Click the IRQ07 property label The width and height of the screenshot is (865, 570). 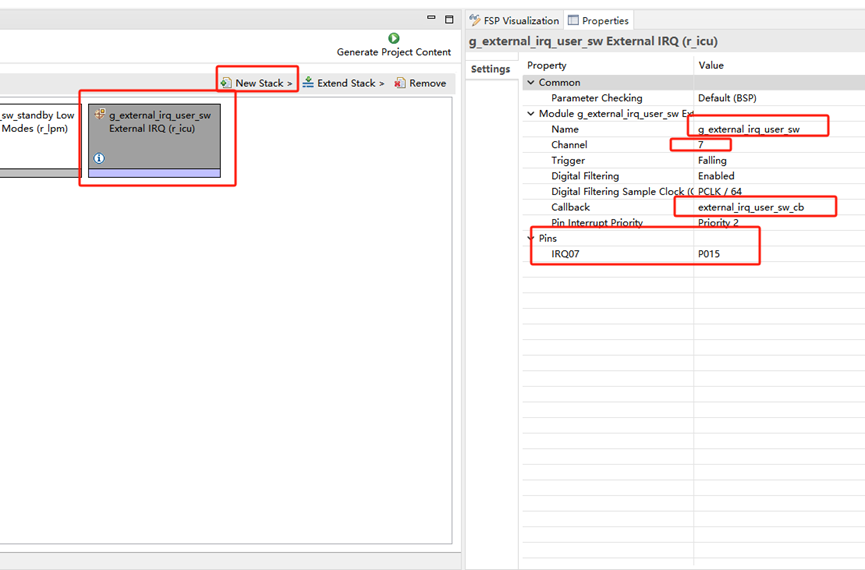click(x=565, y=254)
